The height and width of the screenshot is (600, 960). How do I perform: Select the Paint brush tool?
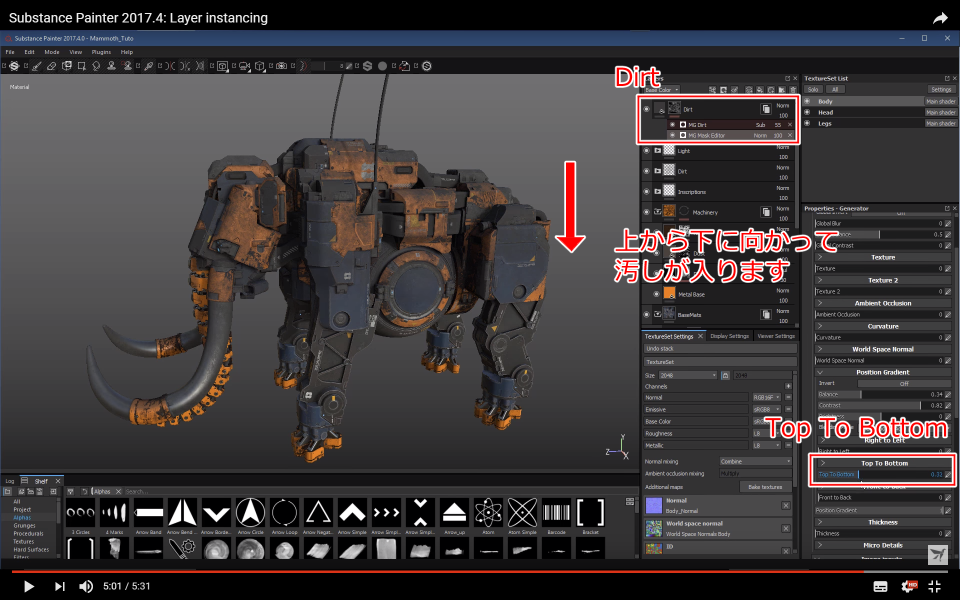click(x=37, y=66)
